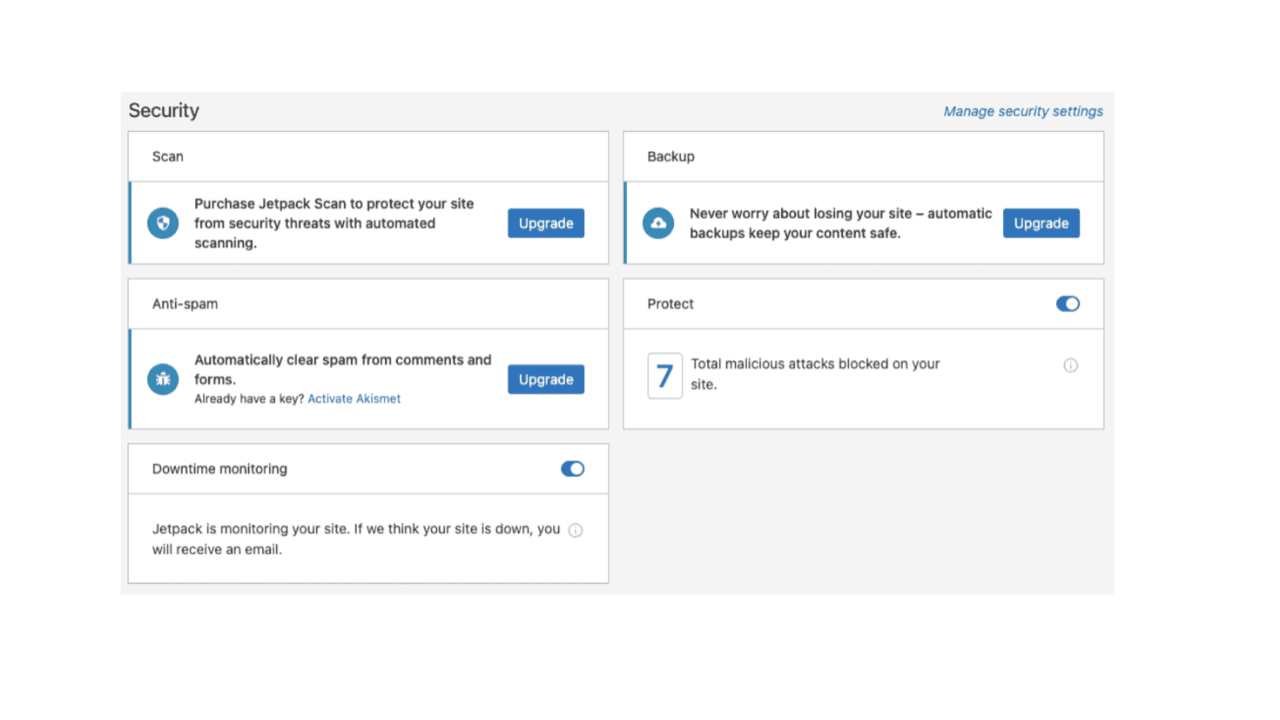Open Manage security settings link
This screenshot has width=1280, height=720.
1023,111
